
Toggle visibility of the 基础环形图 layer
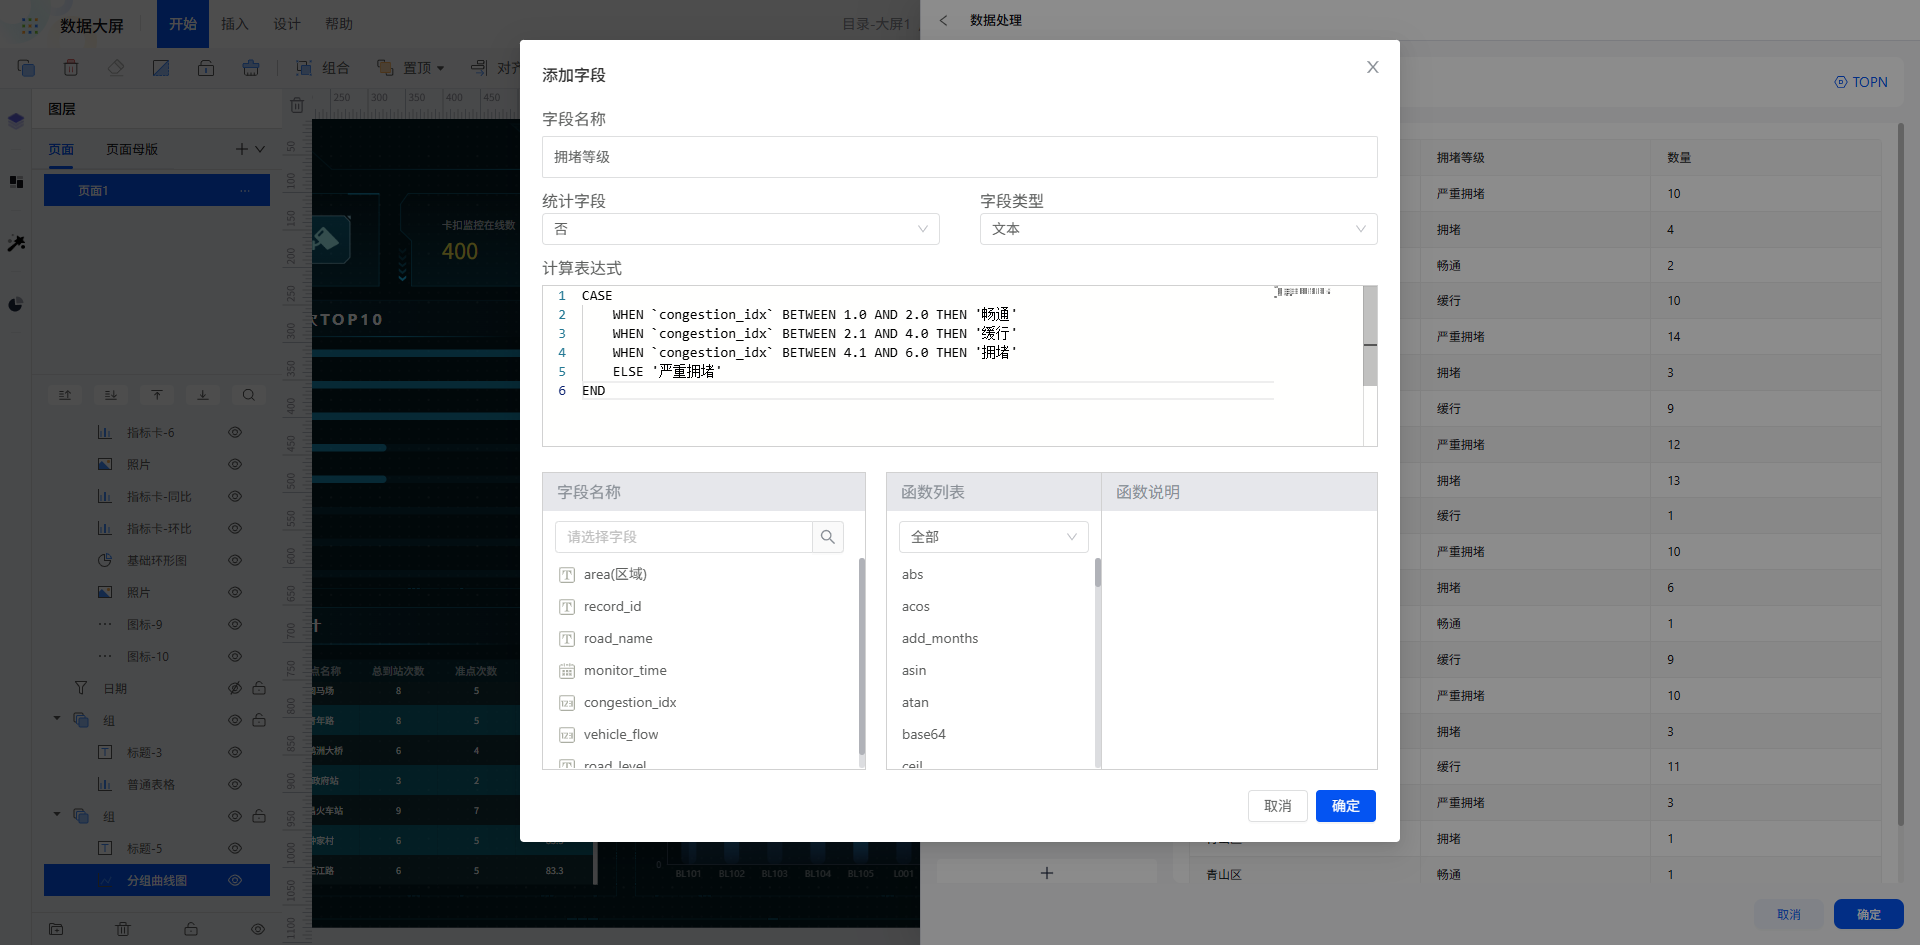click(235, 560)
